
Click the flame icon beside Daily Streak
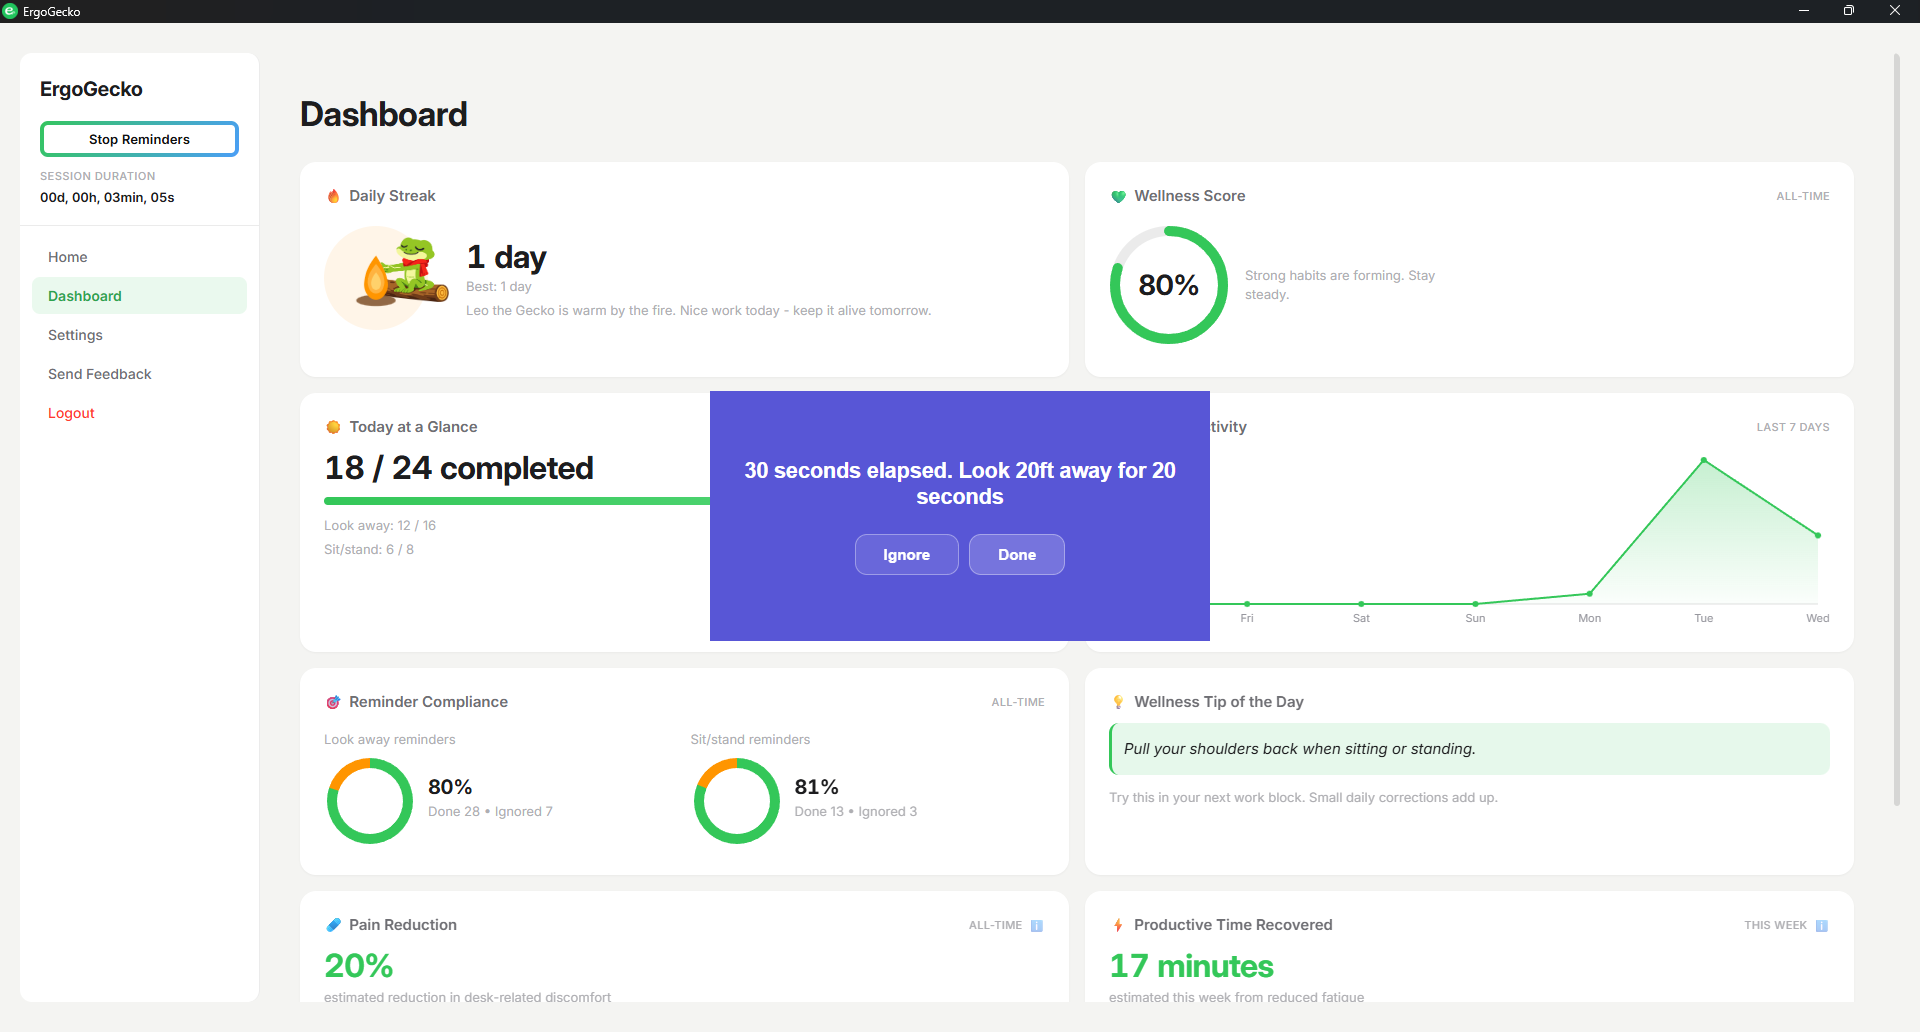pyautogui.click(x=333, y=196)
